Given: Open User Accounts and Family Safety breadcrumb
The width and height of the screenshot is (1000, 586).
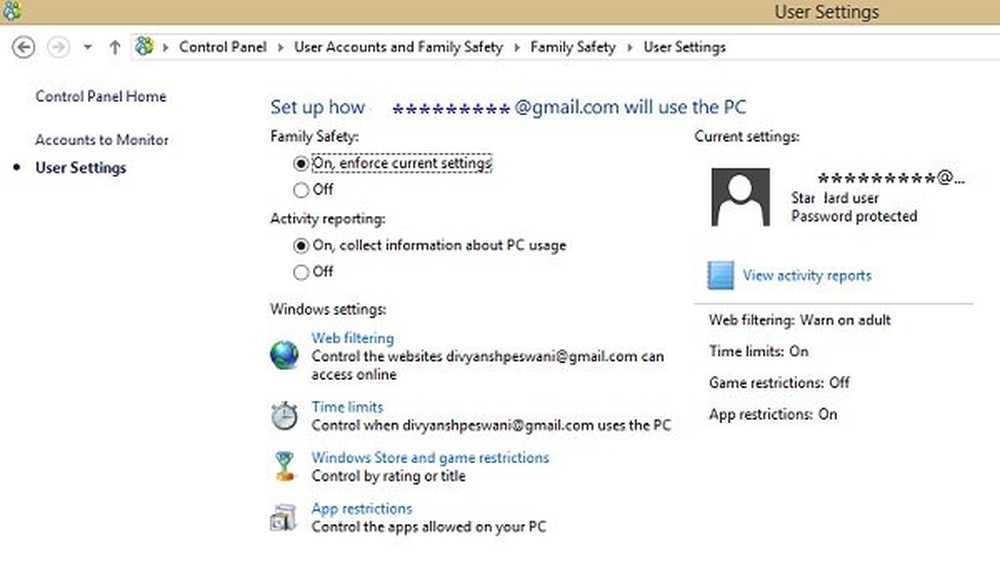Looking at the screenshot, I should pyautogui.click(x=398, y=47).
